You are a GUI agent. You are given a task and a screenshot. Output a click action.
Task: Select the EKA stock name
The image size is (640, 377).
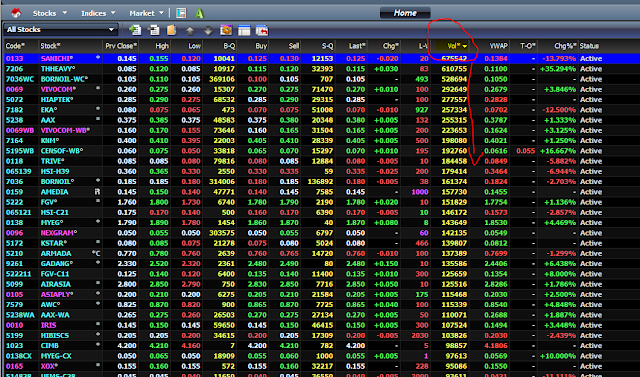[48, 109]
